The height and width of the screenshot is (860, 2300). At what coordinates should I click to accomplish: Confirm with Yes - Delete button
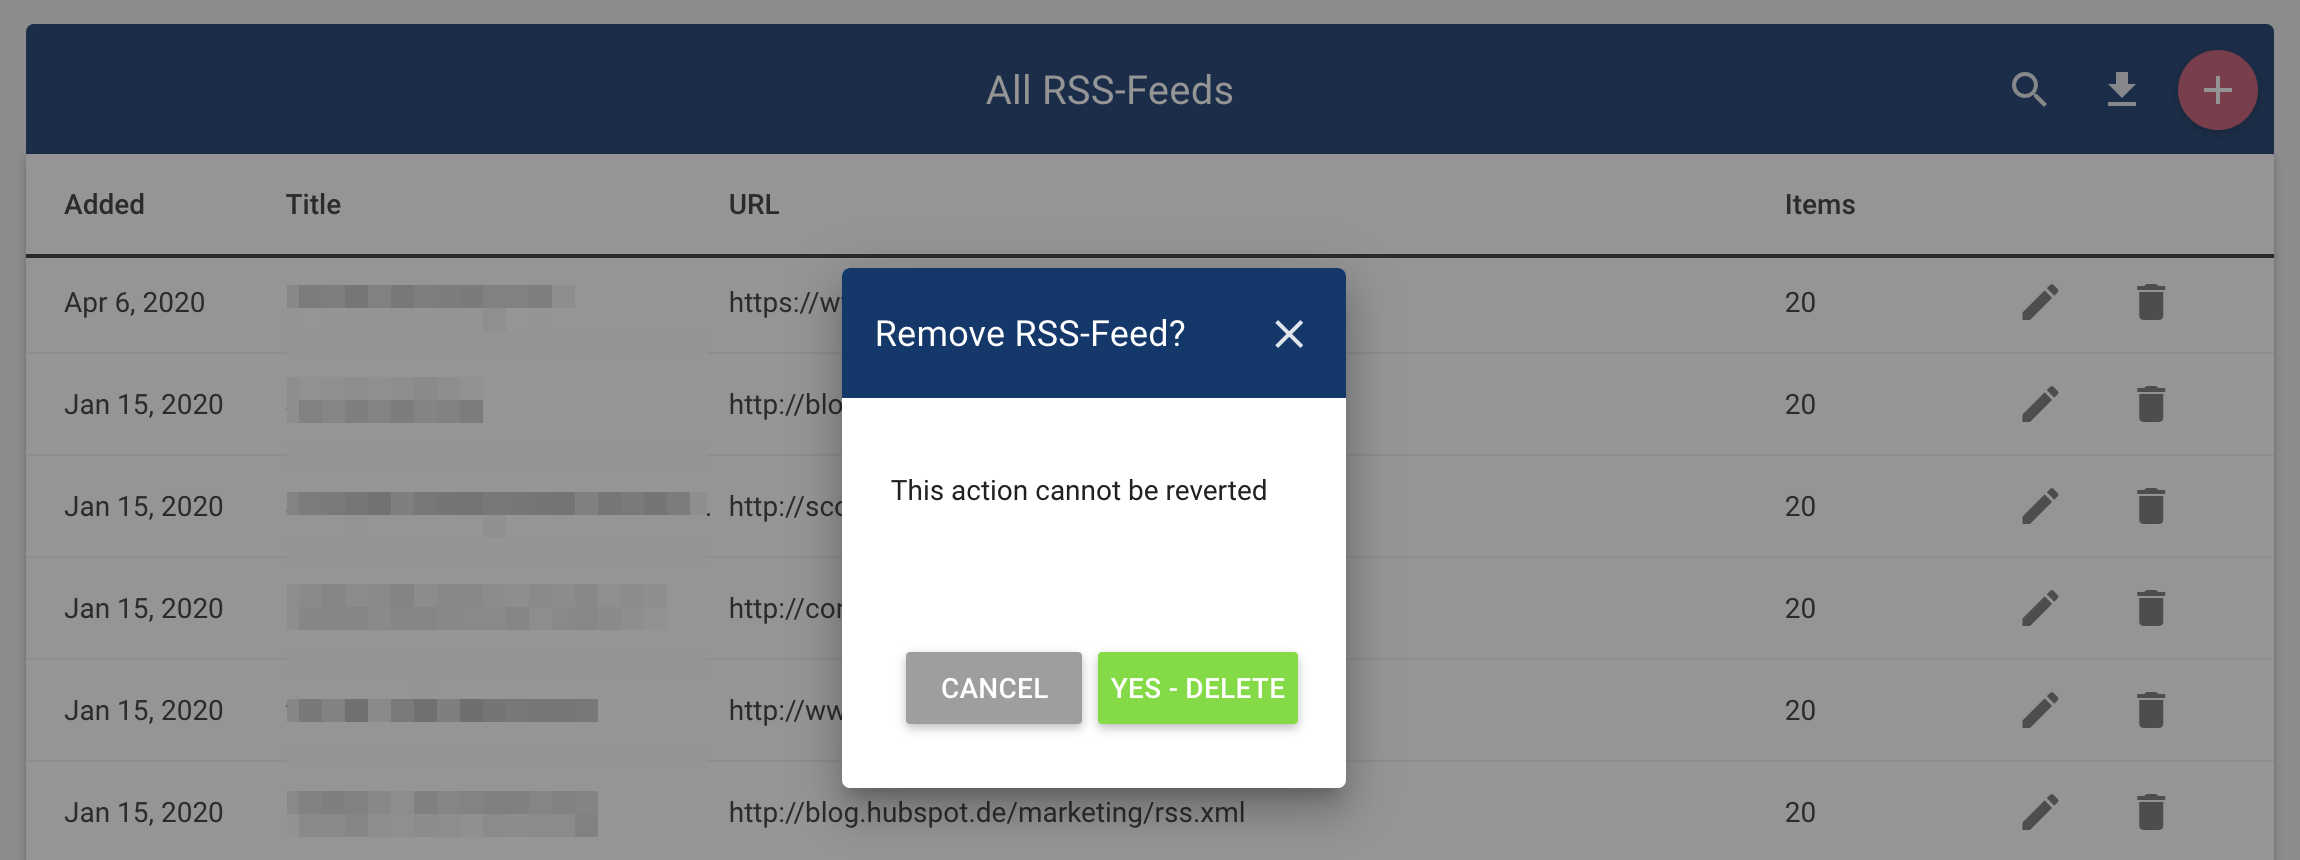pos(1198,688)
